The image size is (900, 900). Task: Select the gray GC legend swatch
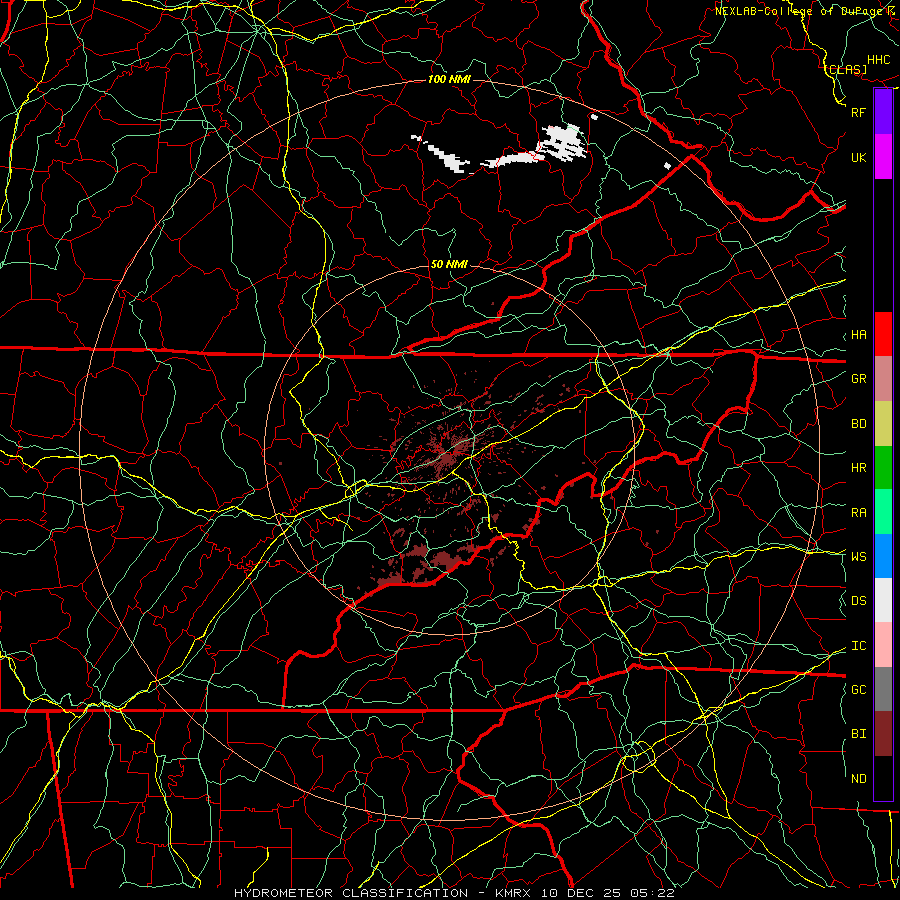(883, 689)
